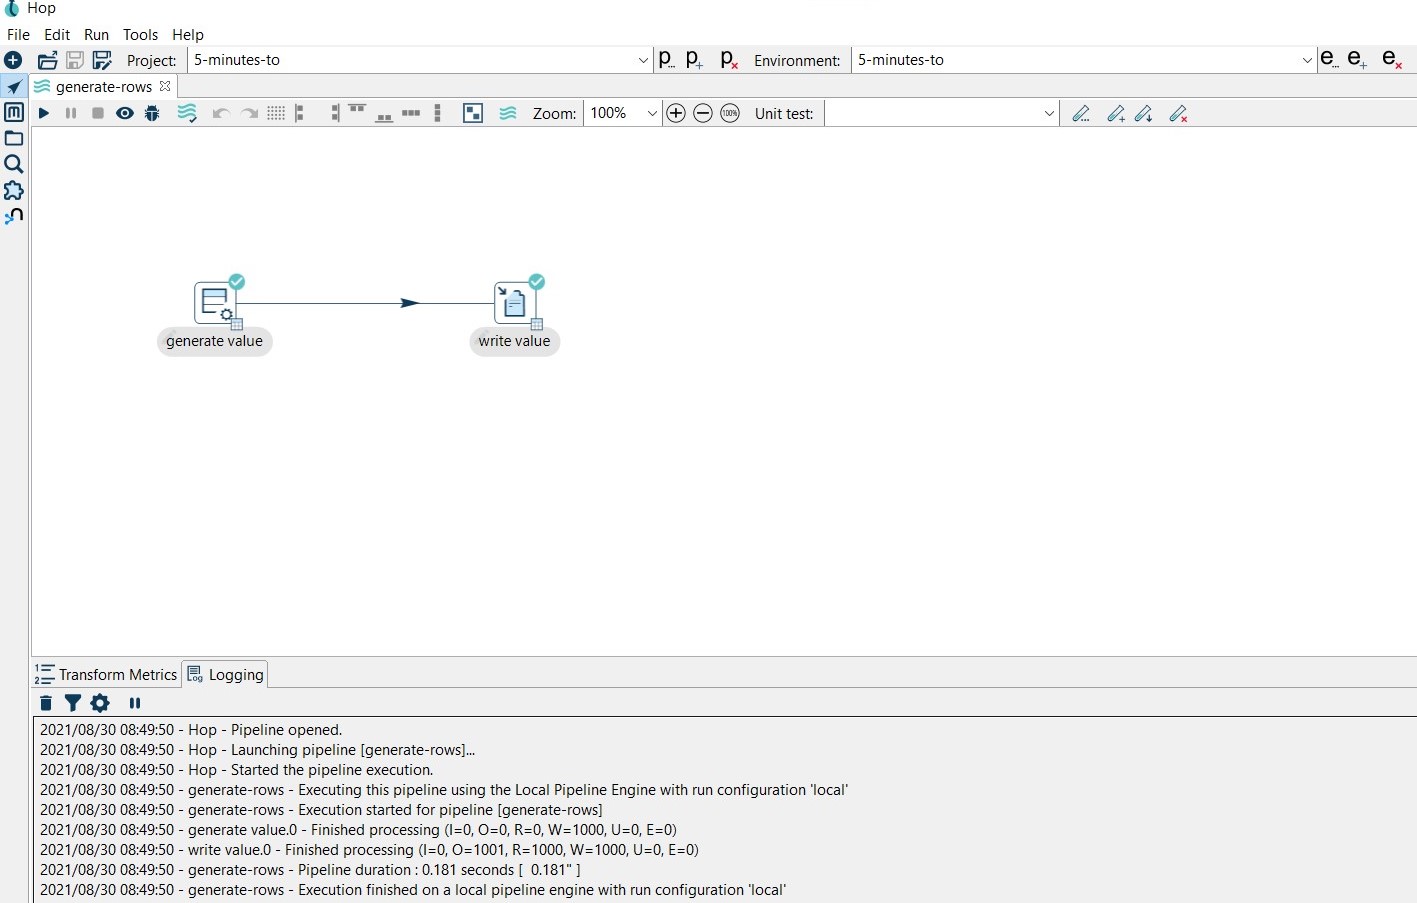Toggle the snap to grid icon
This screenshot has width=1417, height=903.
pyautogui.click(x=276, y=114)
